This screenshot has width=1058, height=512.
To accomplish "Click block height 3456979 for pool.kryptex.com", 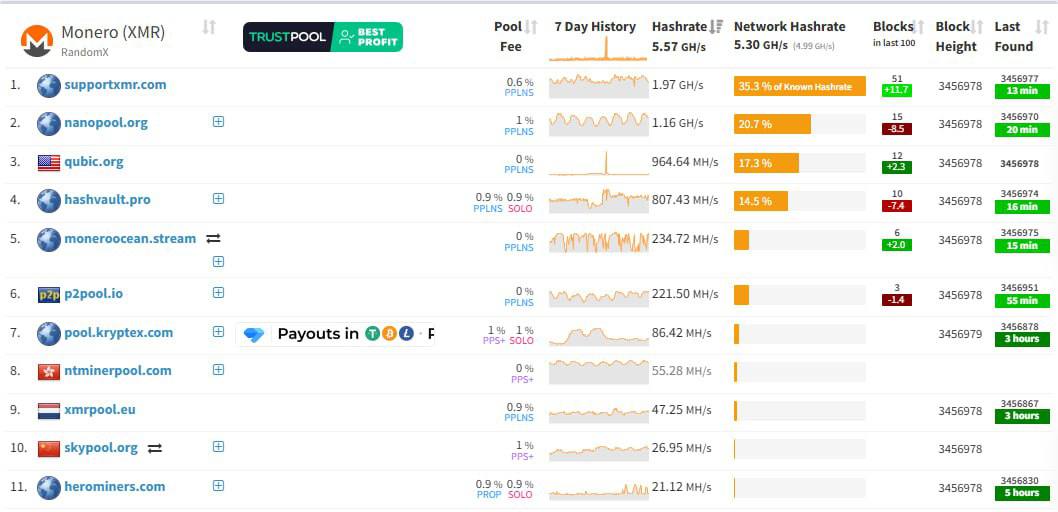I will tap(960, 334).
